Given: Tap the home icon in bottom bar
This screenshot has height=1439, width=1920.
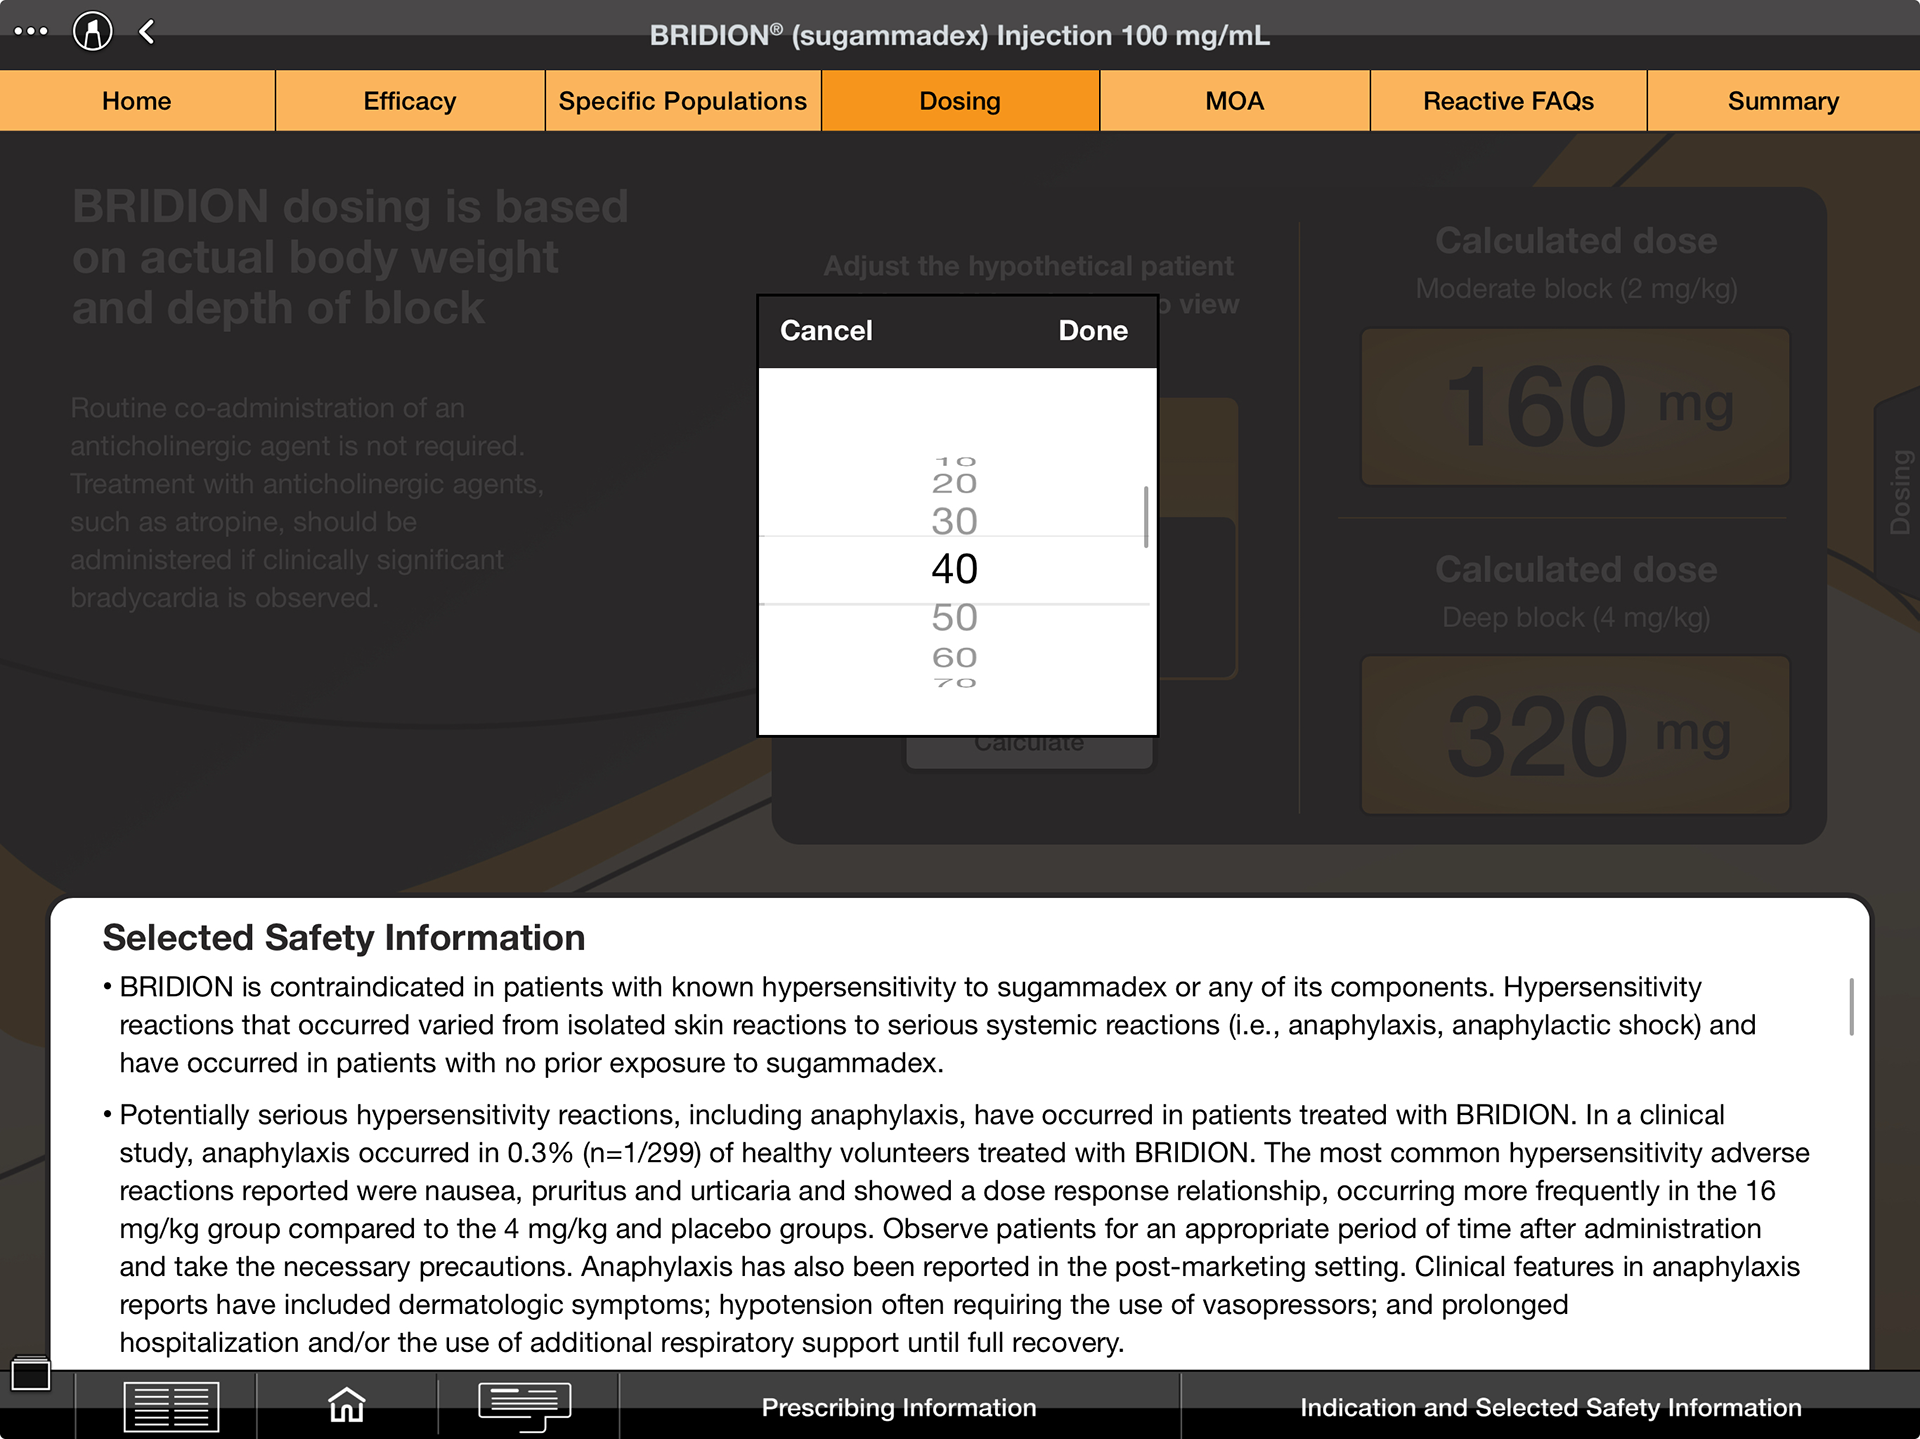Looking at the screenshot, I should click(x=347, y=1405).
